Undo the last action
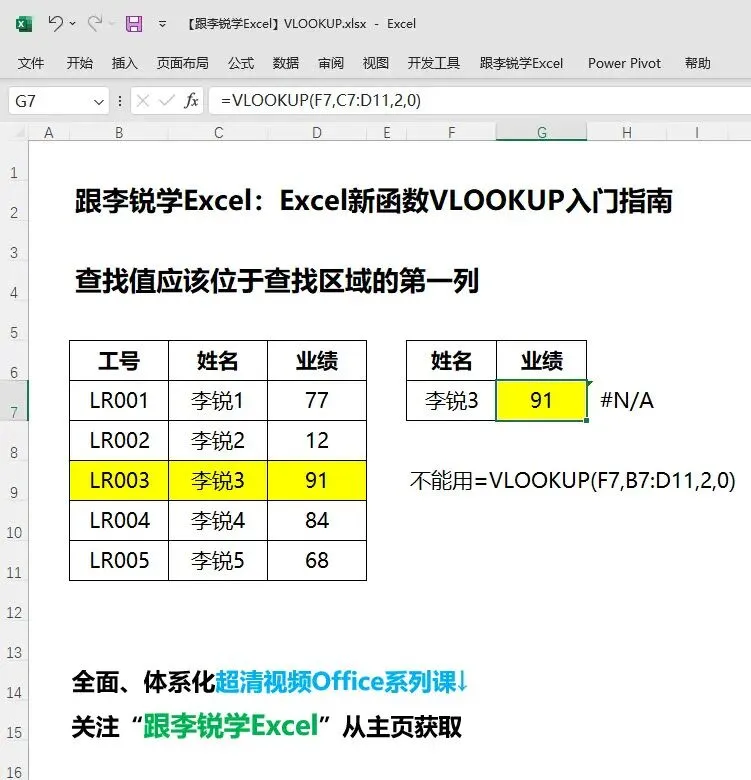 [55, 23]
